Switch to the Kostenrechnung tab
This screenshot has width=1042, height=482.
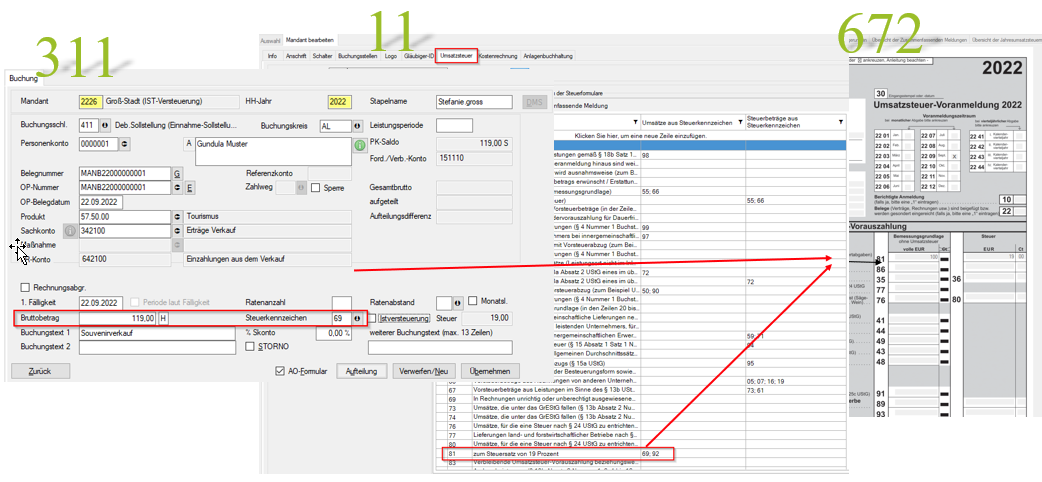498,56
